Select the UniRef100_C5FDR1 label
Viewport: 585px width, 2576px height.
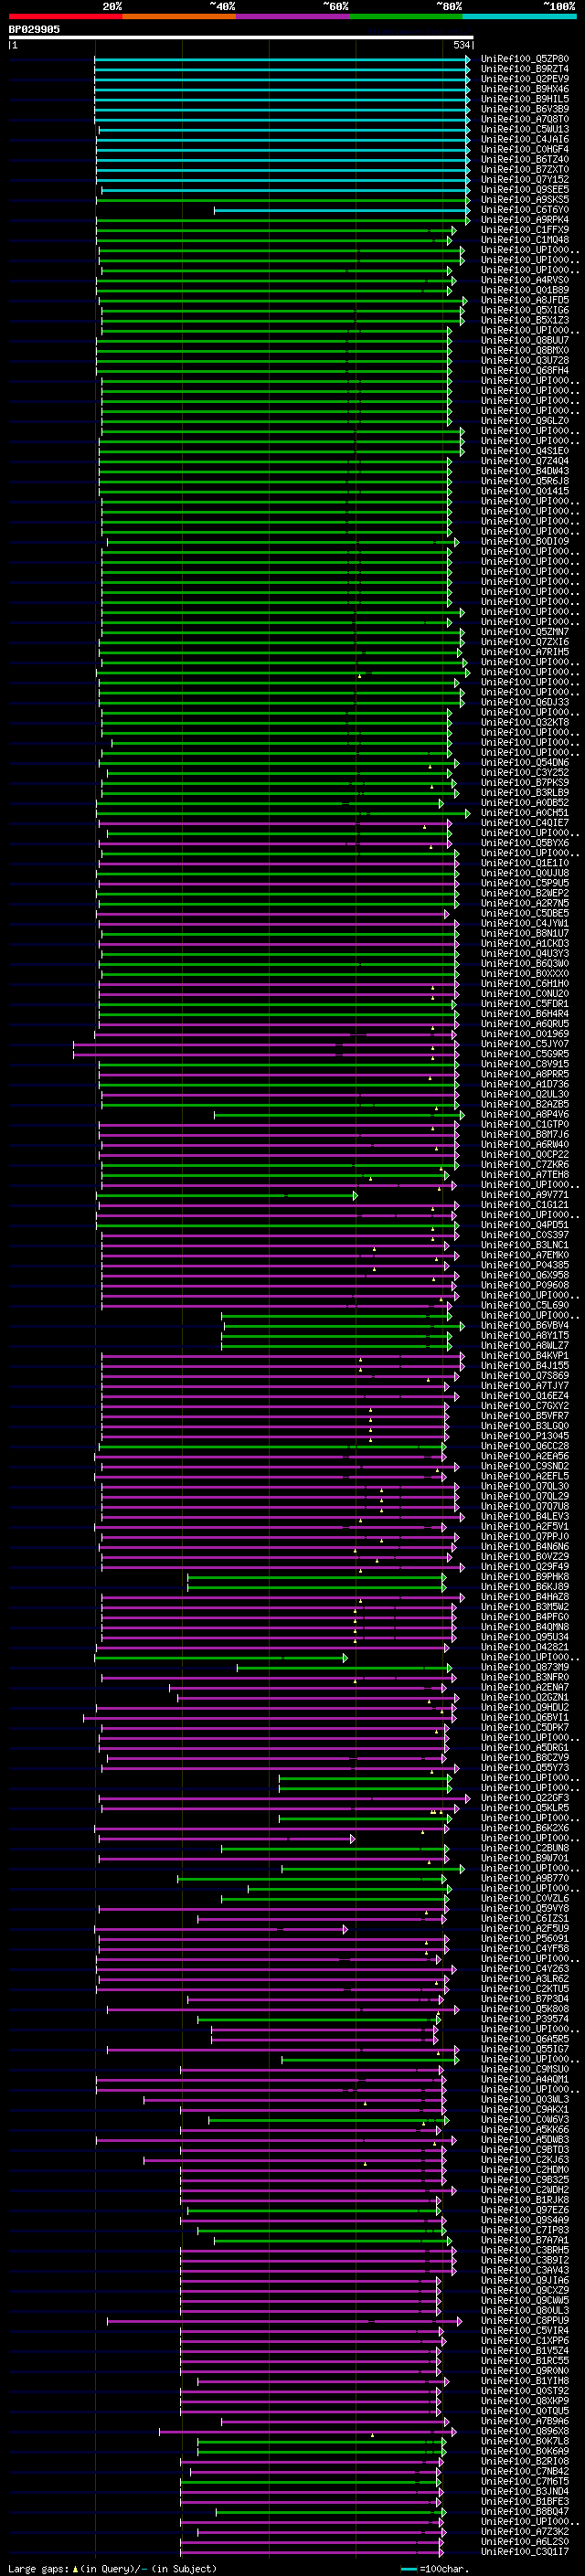(525, 1004)
